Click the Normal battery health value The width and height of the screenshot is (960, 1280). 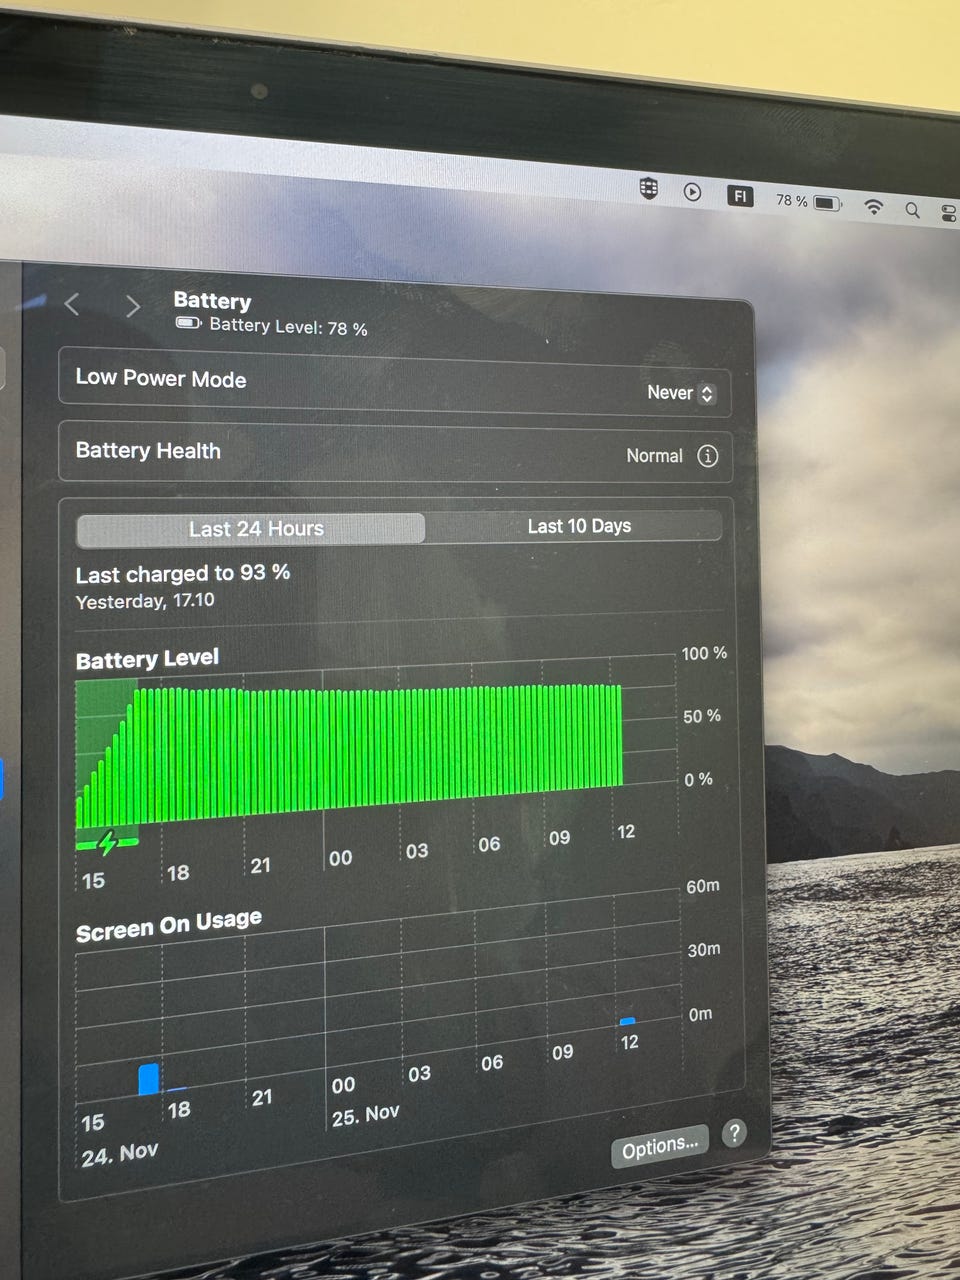click(x=654, y=455)
